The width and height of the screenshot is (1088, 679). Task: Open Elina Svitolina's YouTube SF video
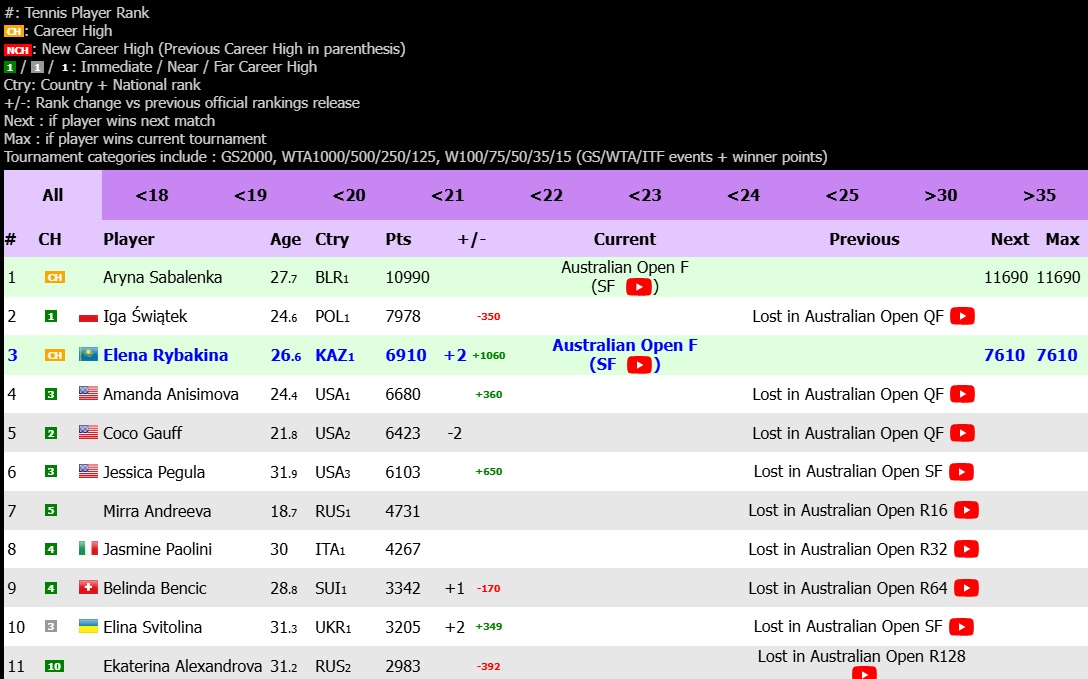click(x=961, y=626)
